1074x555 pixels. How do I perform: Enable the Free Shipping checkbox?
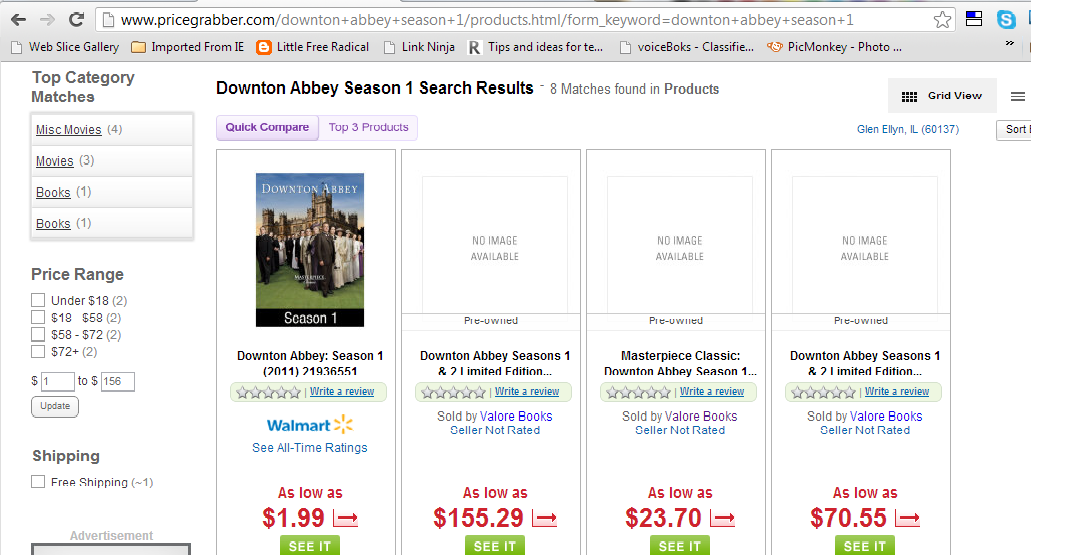(x=38, y=482)
